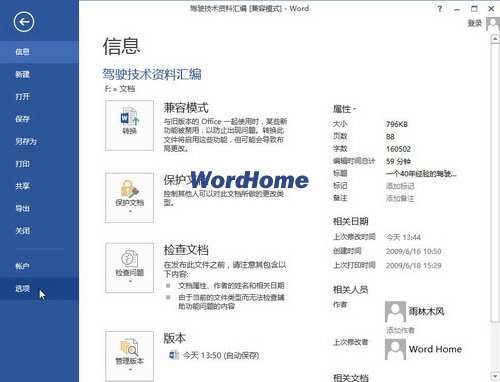Open the Check for Issues (检查问题) icon
The width and height of the screenshot is (500, 382).
click(x=129, y=268)
